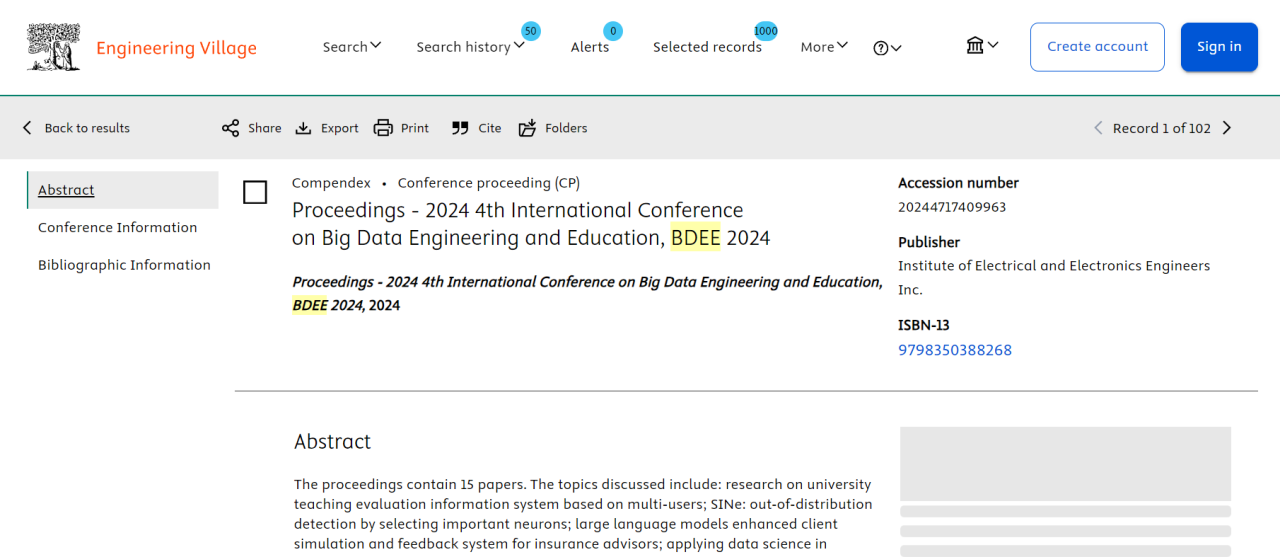This screenshot has height=557, width=1280.
Task: Open Alerts page
Action: (x=590, y=47)
